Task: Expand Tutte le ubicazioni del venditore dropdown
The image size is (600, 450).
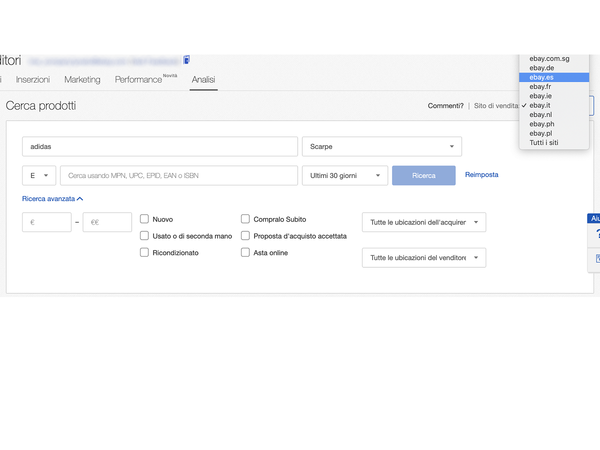Action: click(x=424, y=258)
